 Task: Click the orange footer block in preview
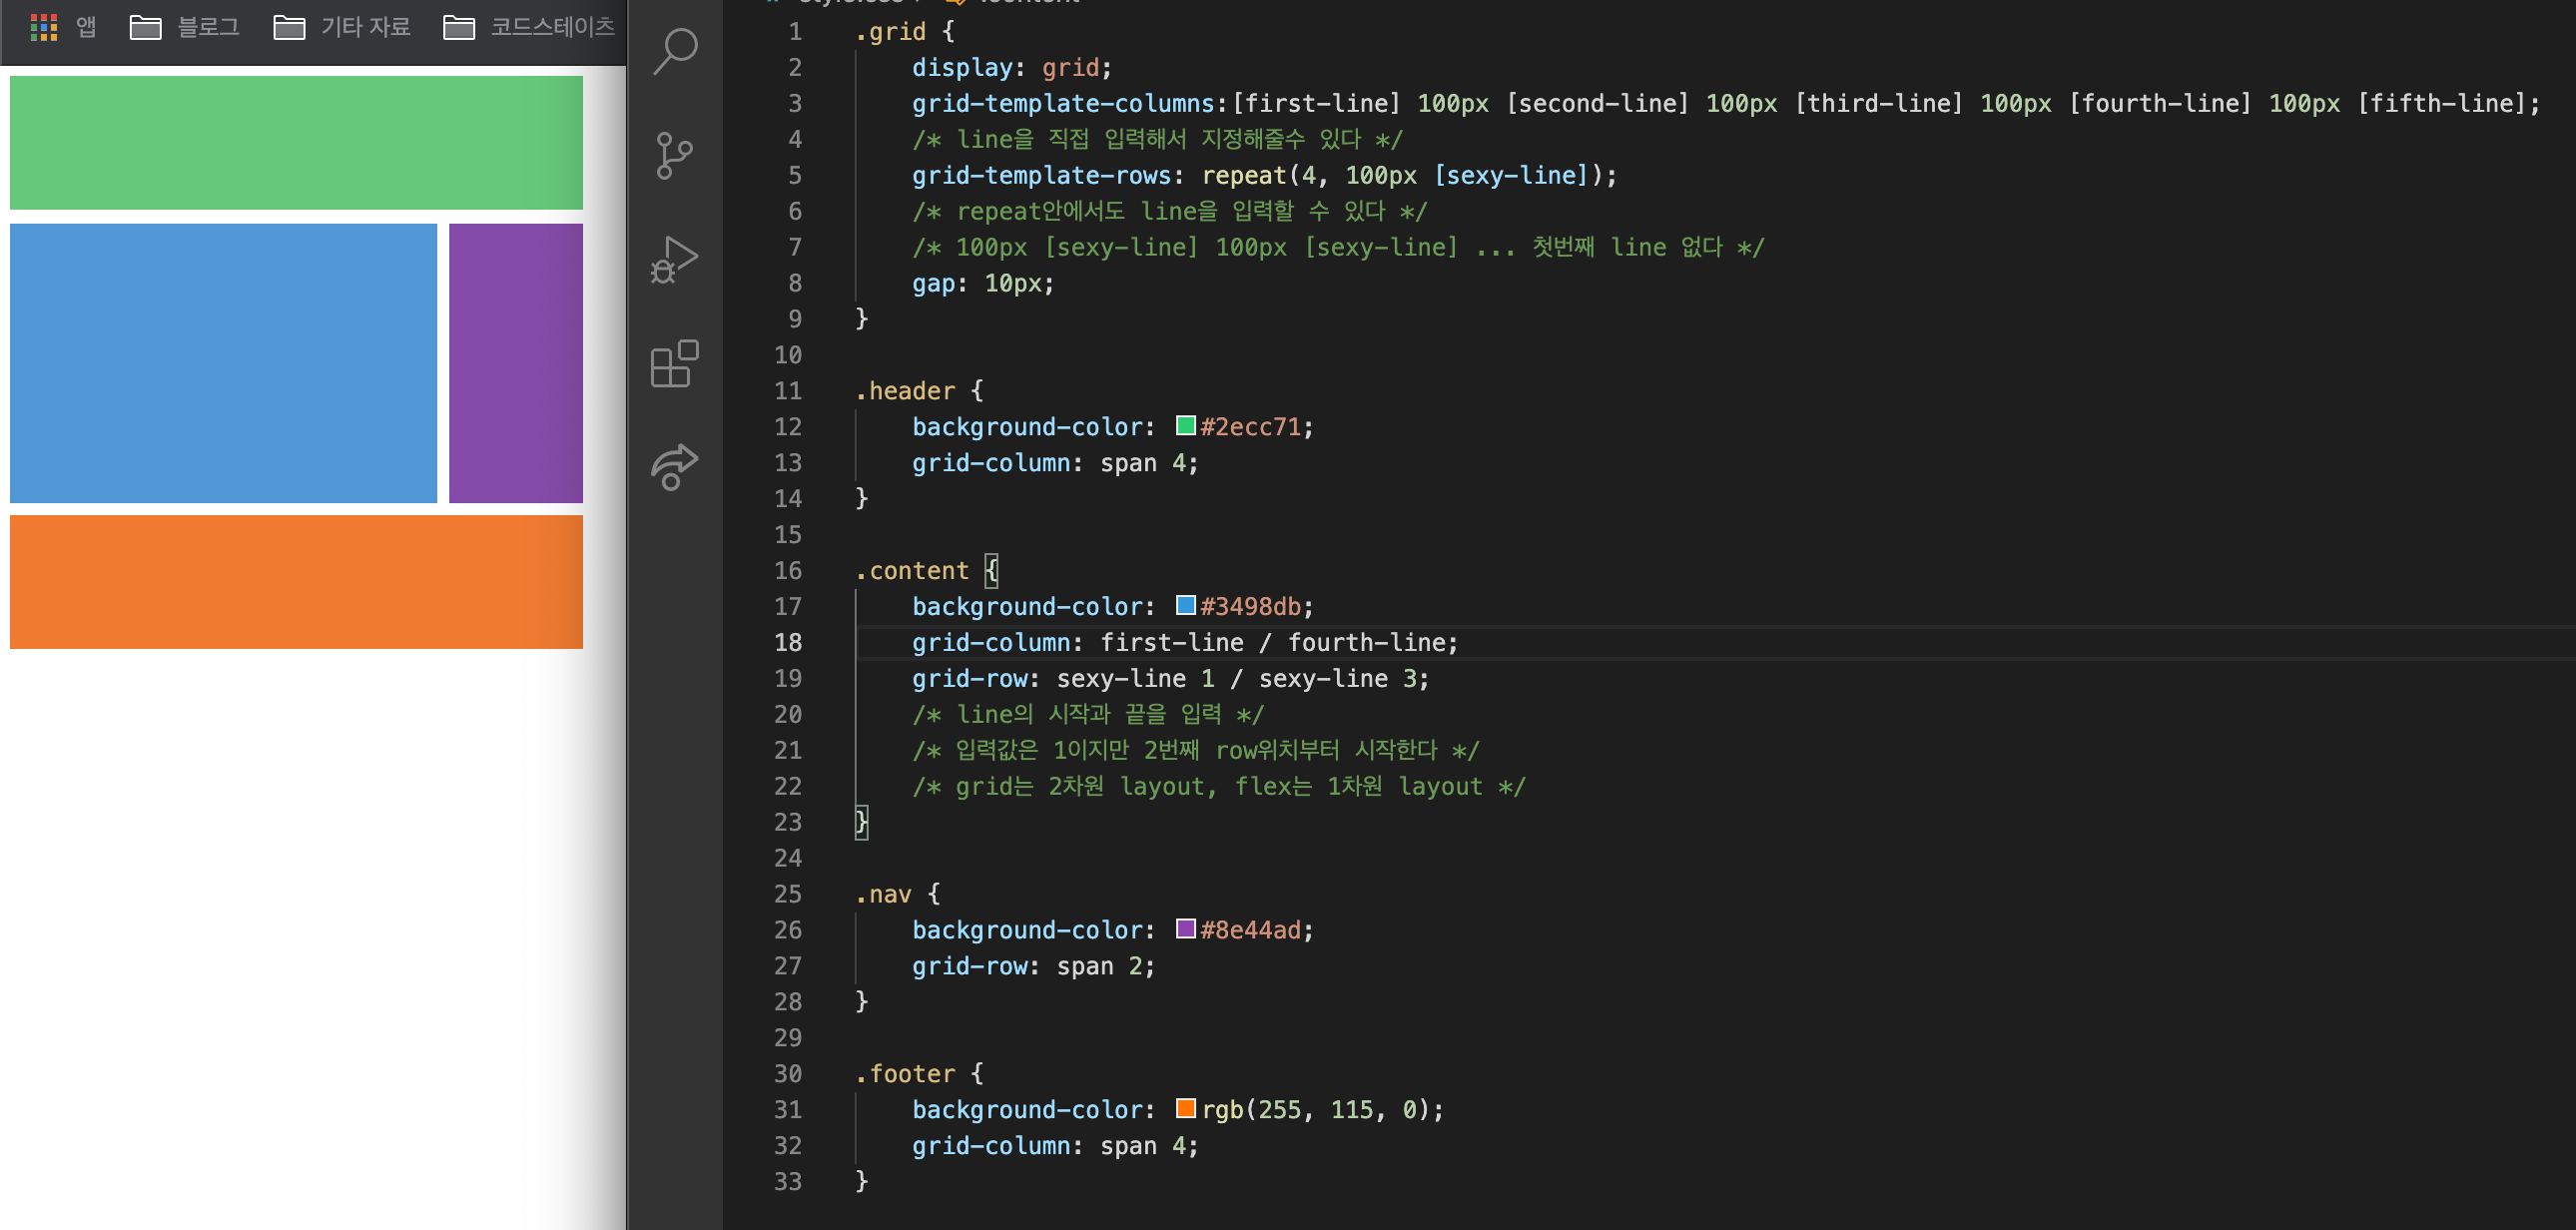[x=296, y=582]
